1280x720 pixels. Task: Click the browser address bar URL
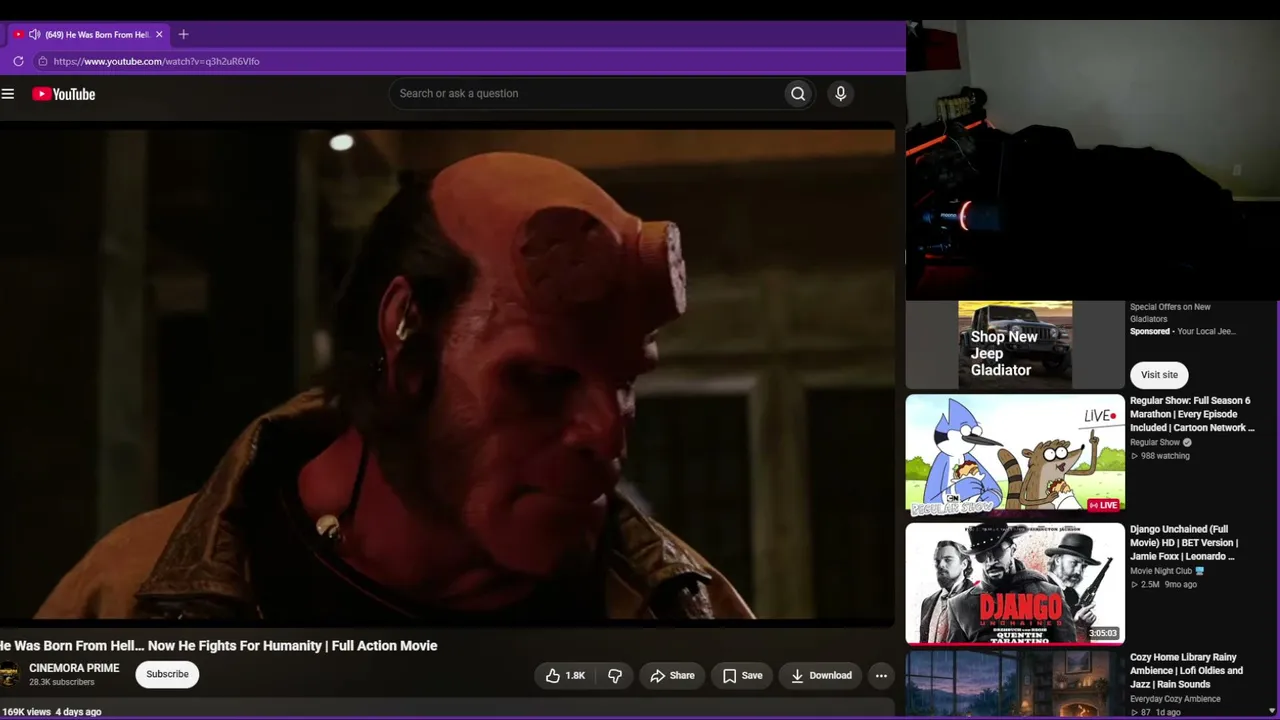point(156,61)
